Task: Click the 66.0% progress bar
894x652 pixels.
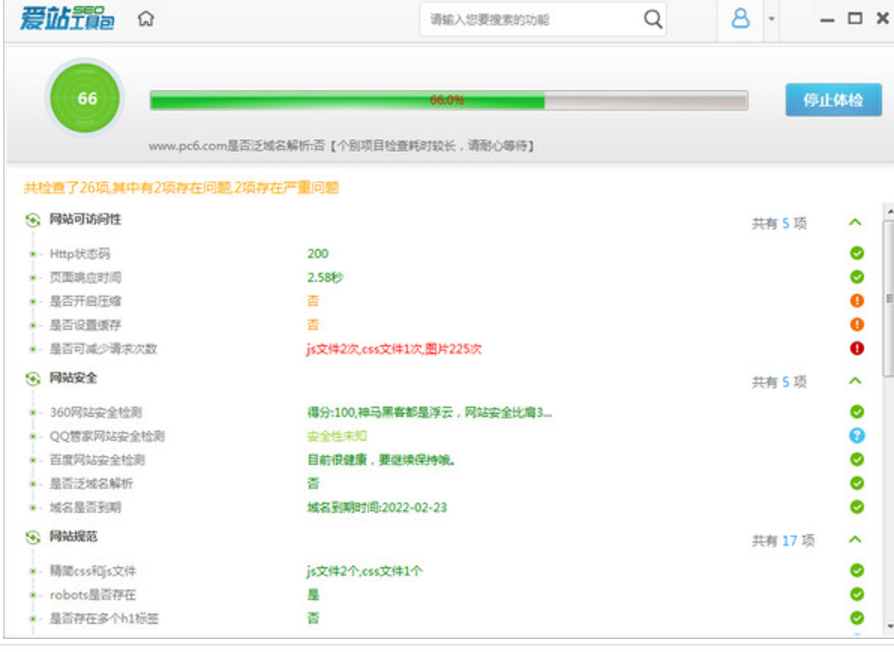Action: (x=448, y=100)
